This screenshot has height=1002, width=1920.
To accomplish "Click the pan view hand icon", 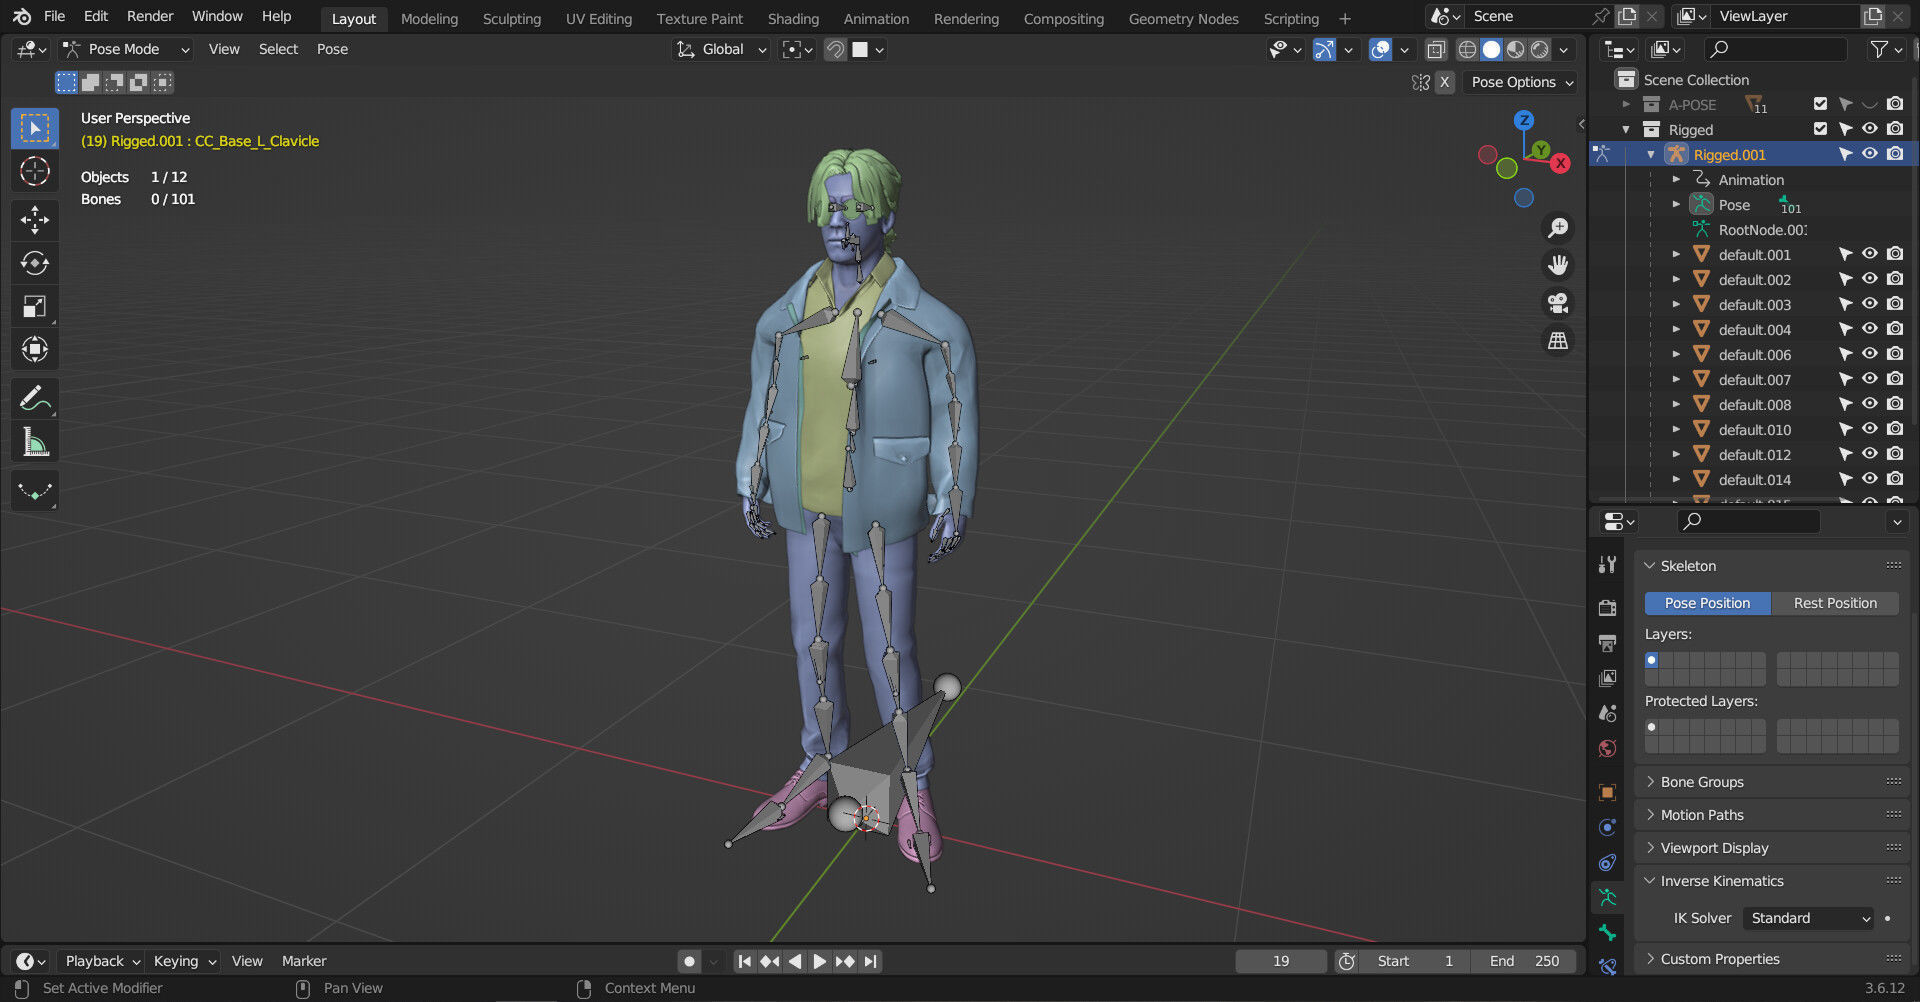I will coord(1558,265).
